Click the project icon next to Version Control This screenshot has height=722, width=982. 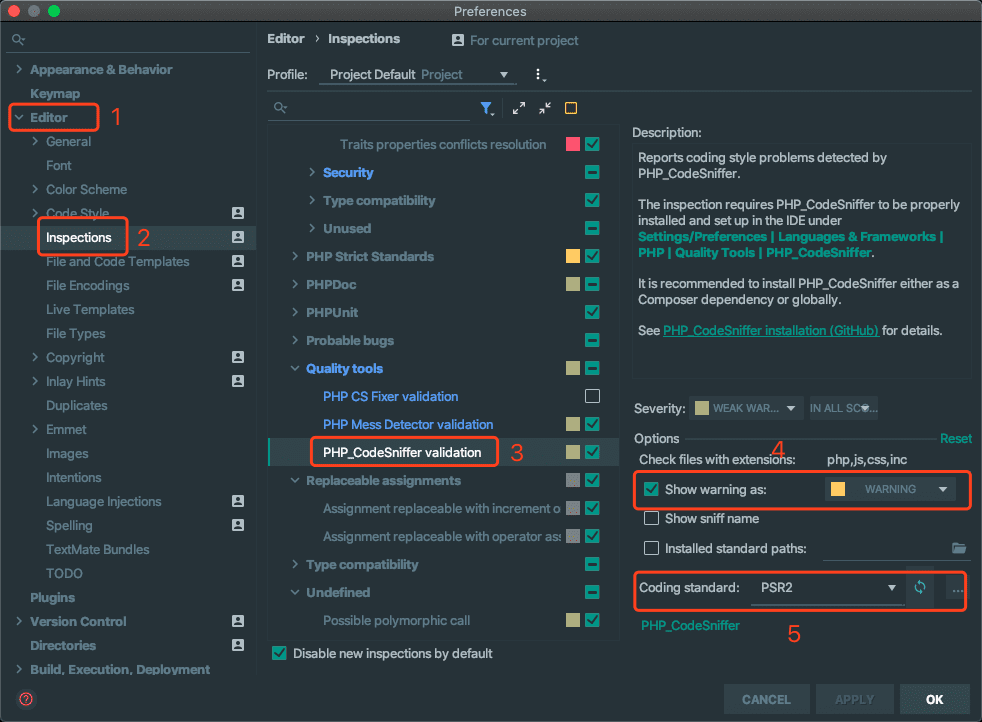point(238,621)
